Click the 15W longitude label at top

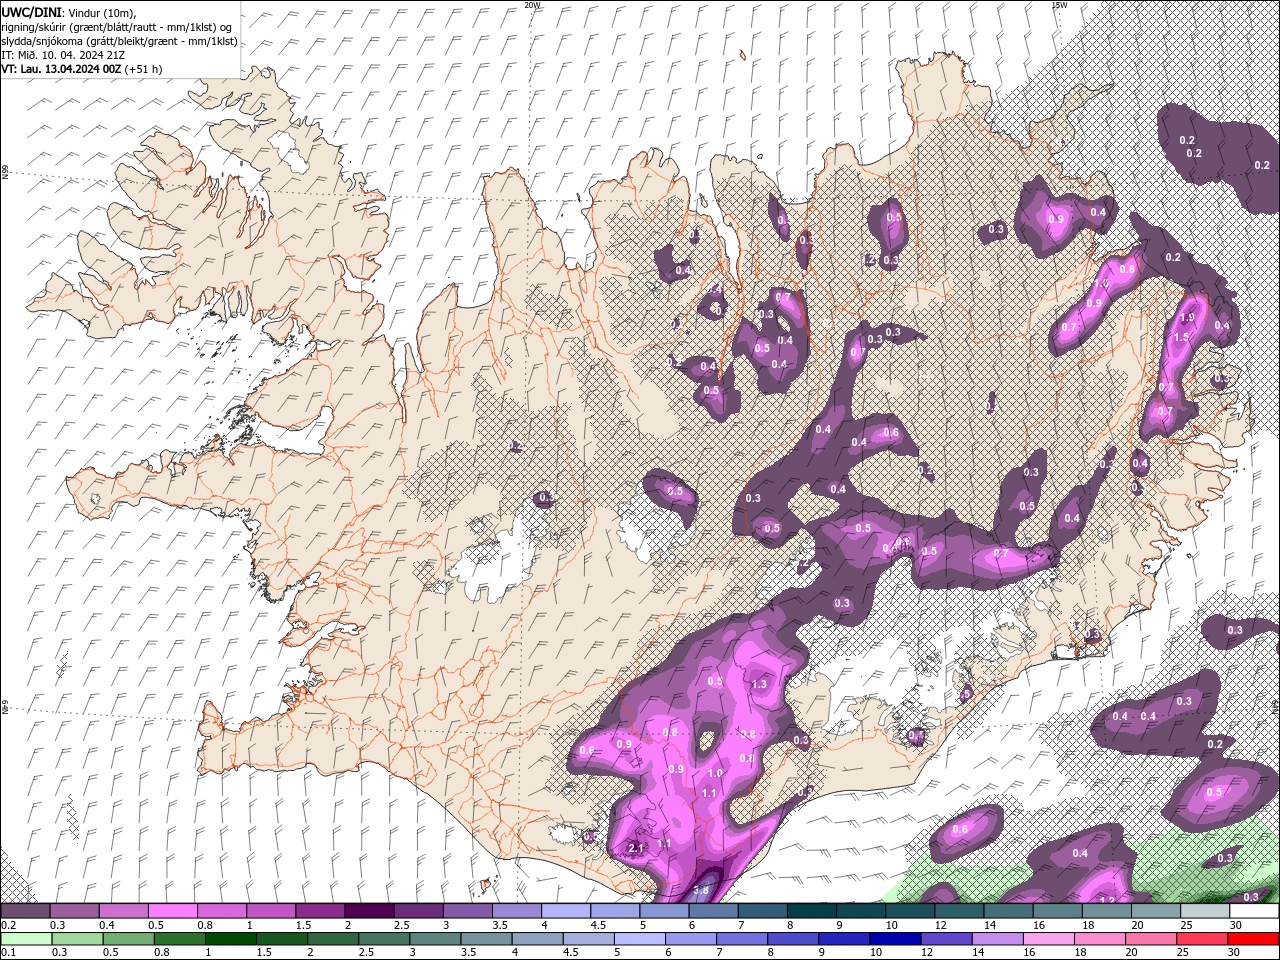1058,5
